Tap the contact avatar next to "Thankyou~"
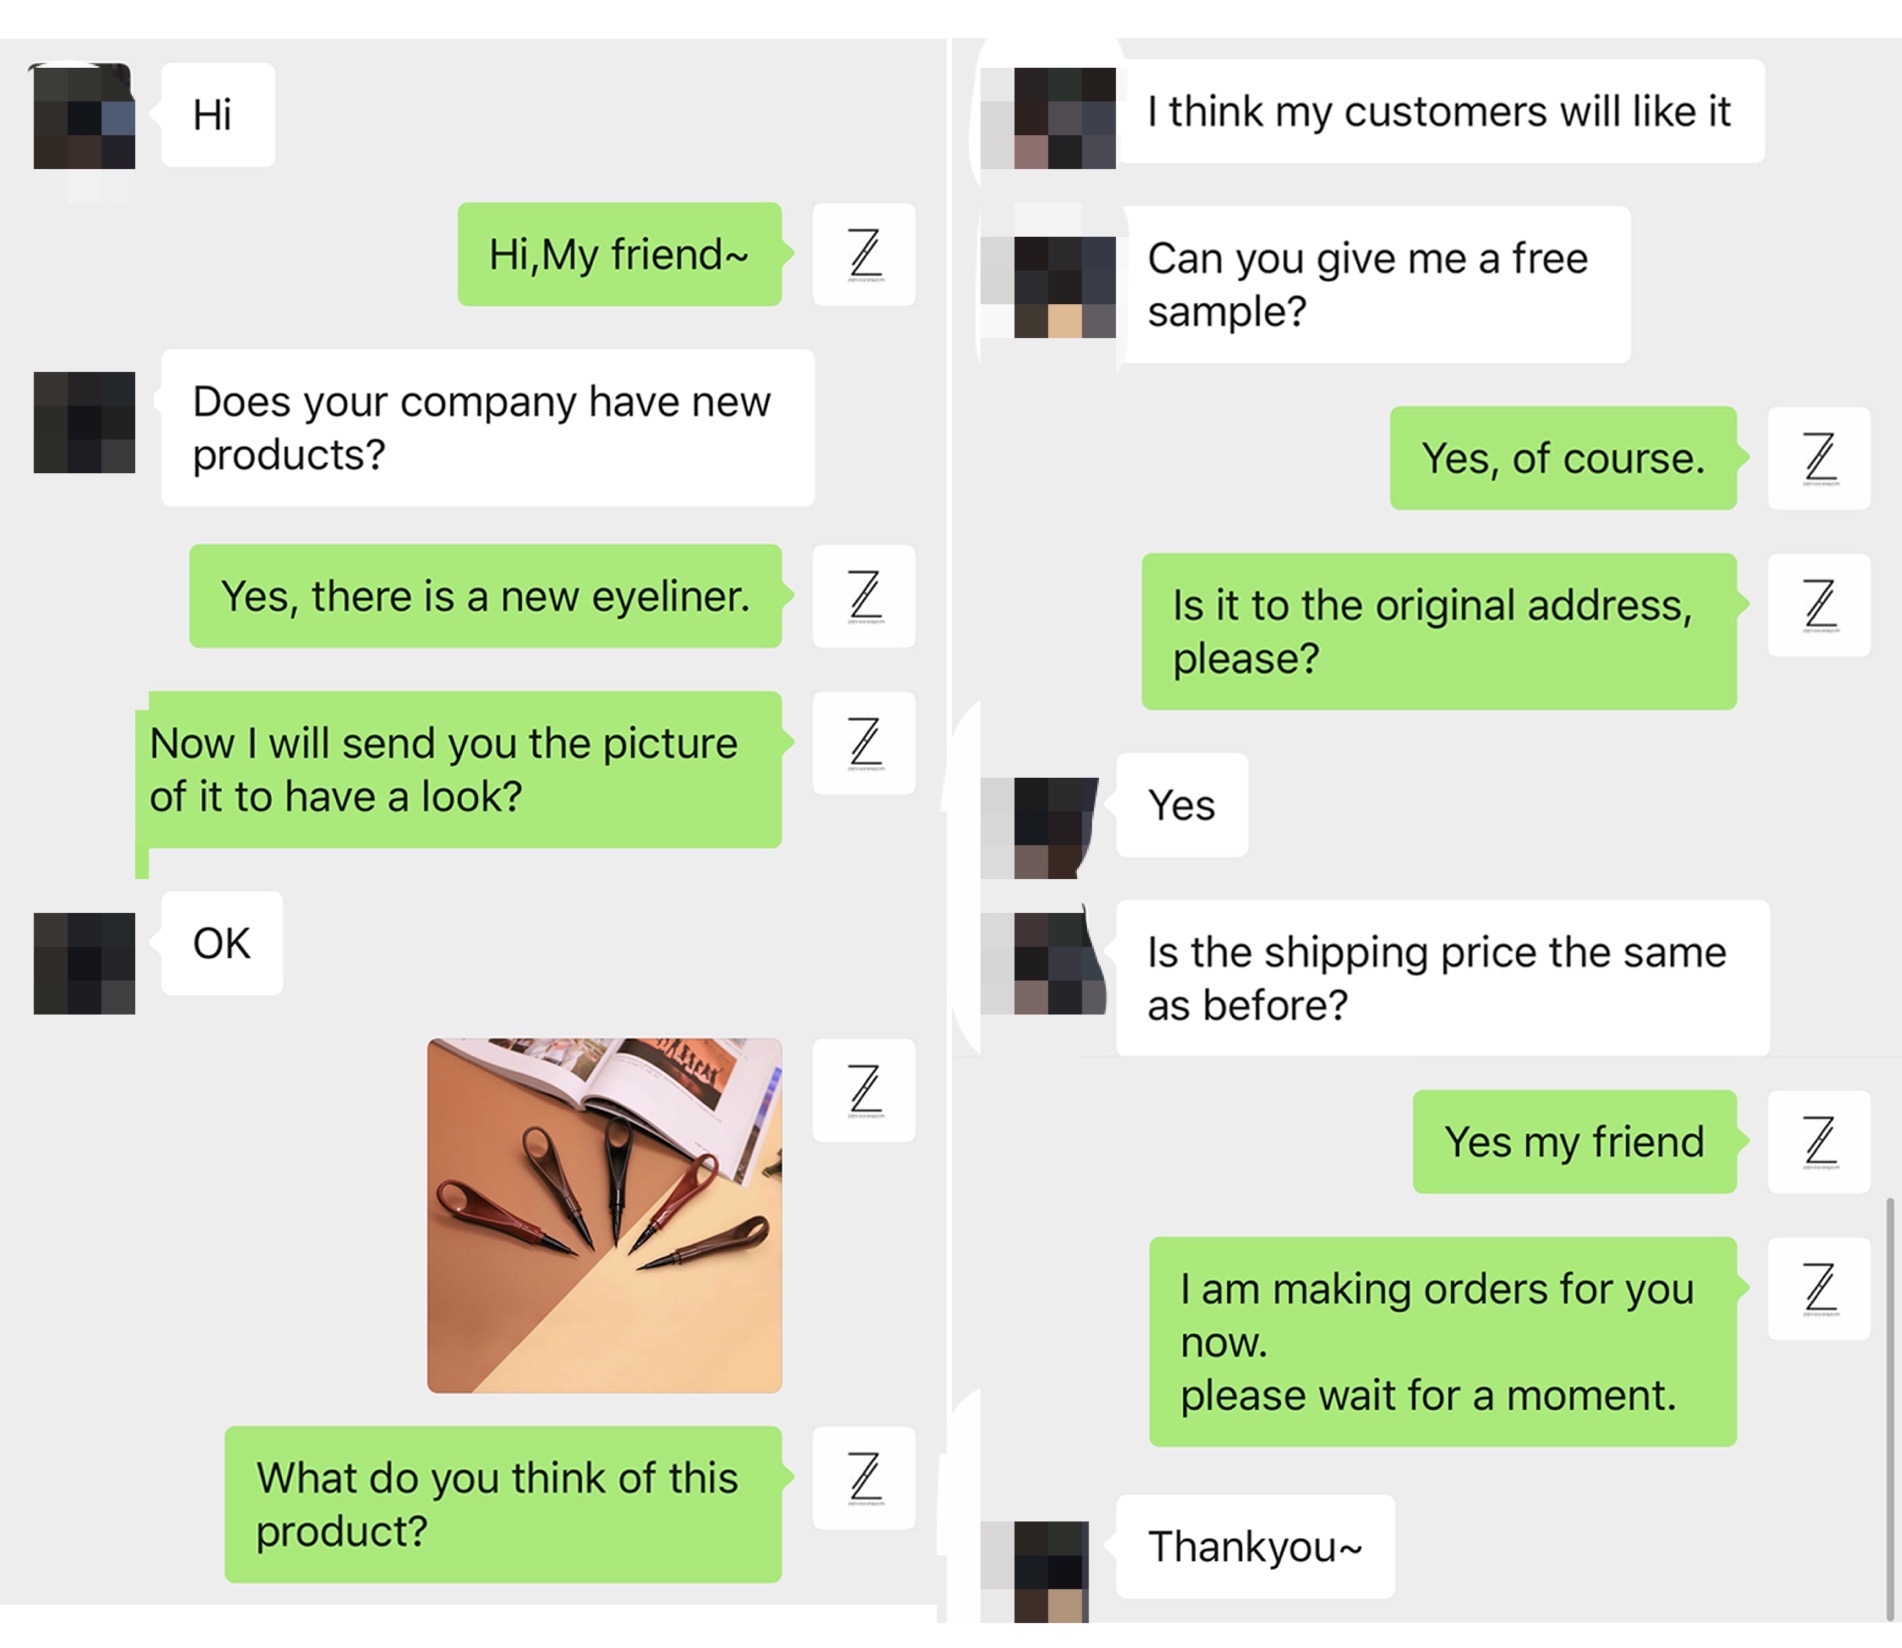The height and width of the screenshot is (1648, 1902). coord(1051,1570)
